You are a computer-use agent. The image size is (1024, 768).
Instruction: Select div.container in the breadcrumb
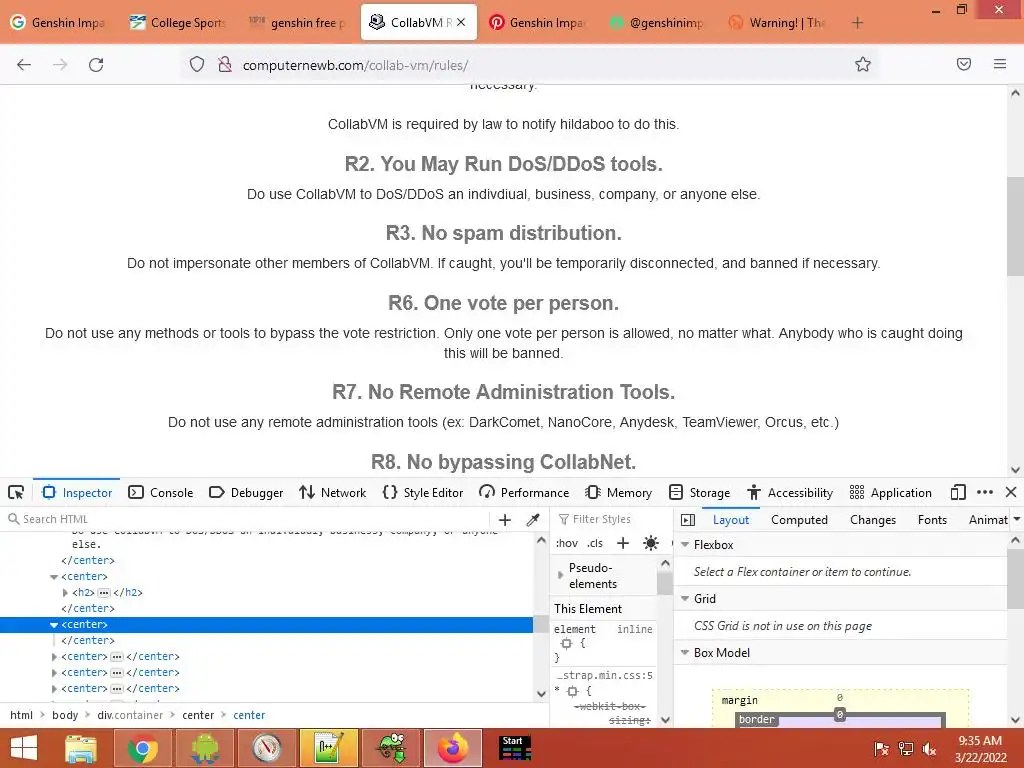click(130, 715)
